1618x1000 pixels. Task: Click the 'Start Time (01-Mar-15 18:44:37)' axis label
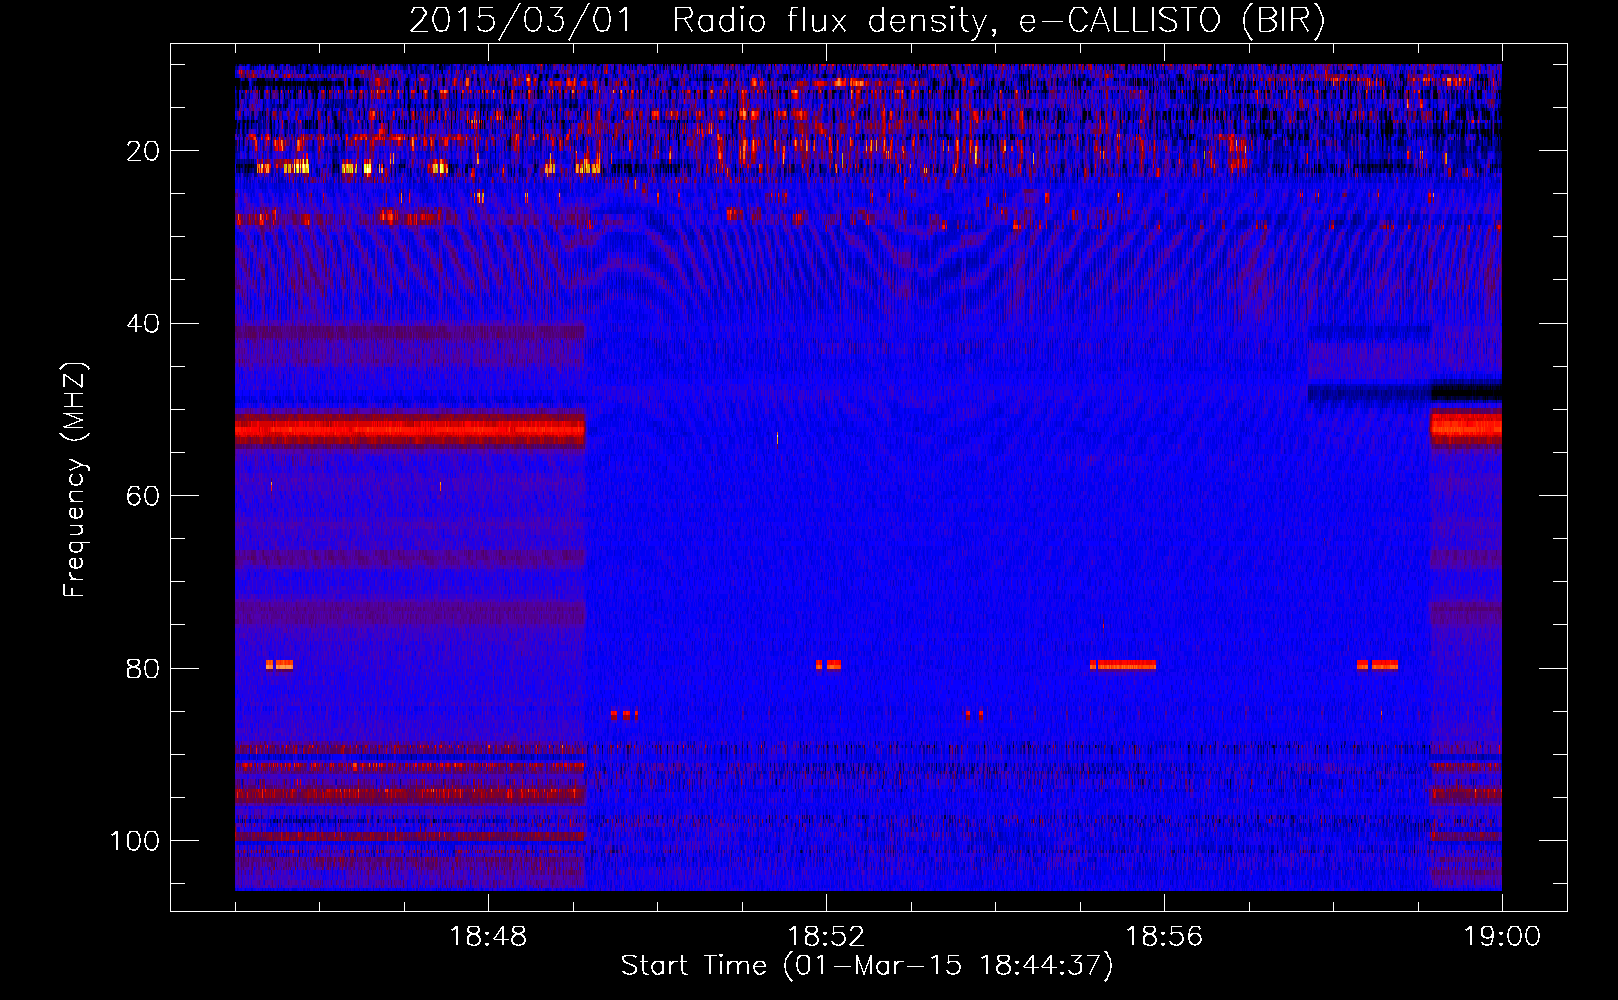tap(867, 966)
